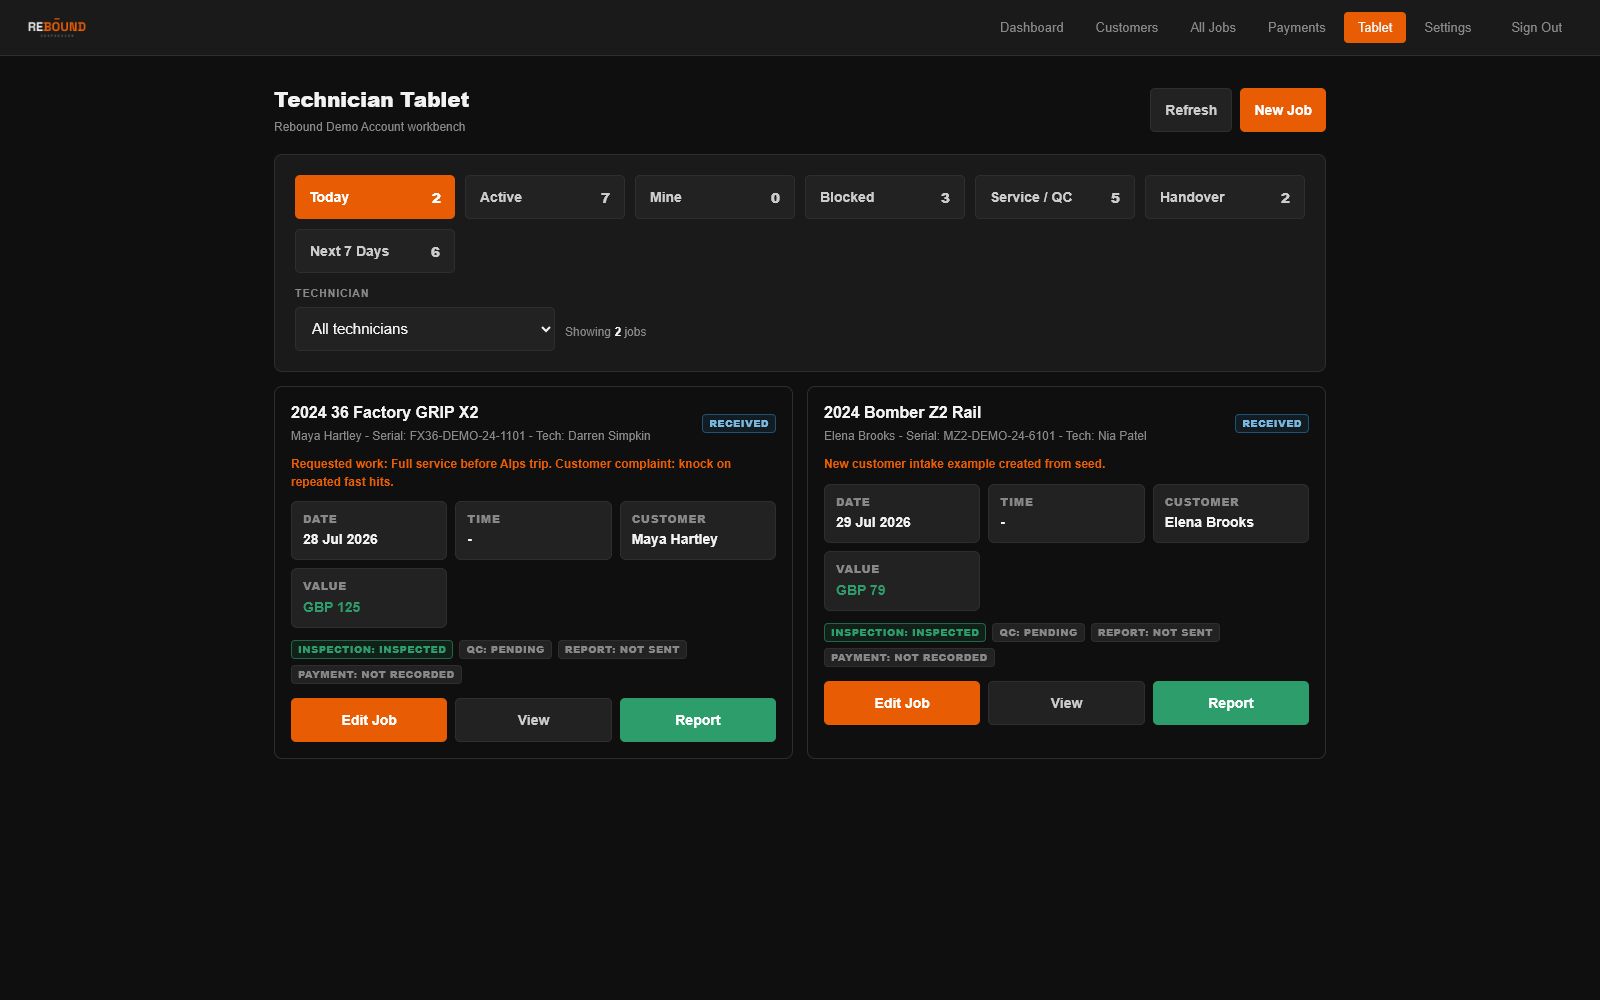Click the 2024 Bomber Z2 Rail title
Screen dimensions: 1600x1000
(902, 412)
